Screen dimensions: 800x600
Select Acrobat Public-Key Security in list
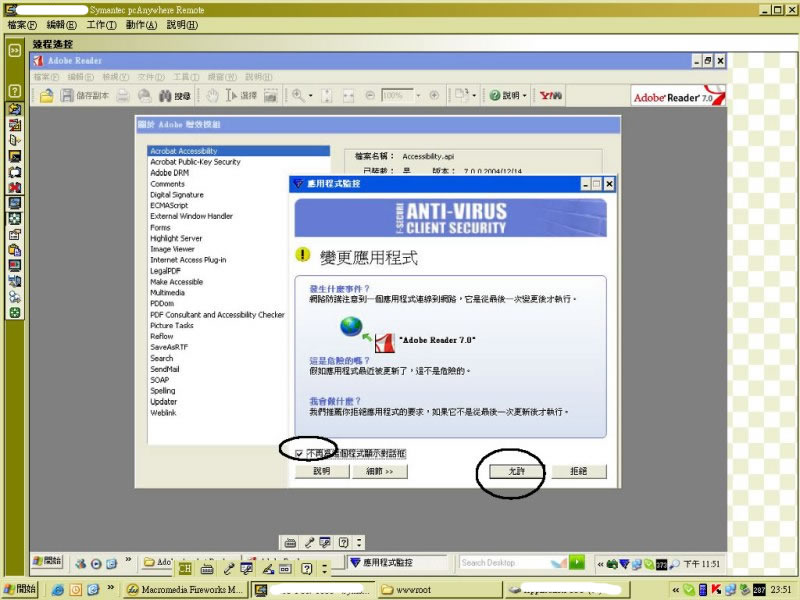(x=195, y=162)
